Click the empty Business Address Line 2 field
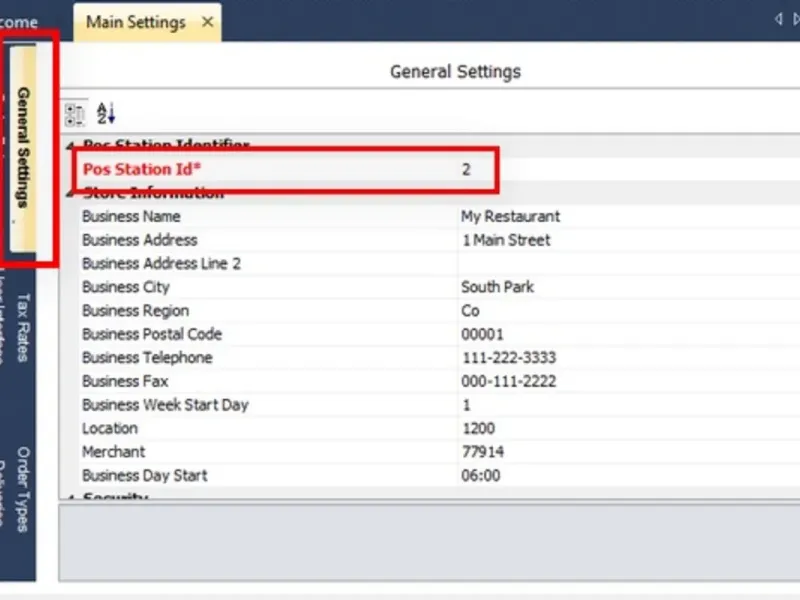The image size is (800, 600). (629, 263)
